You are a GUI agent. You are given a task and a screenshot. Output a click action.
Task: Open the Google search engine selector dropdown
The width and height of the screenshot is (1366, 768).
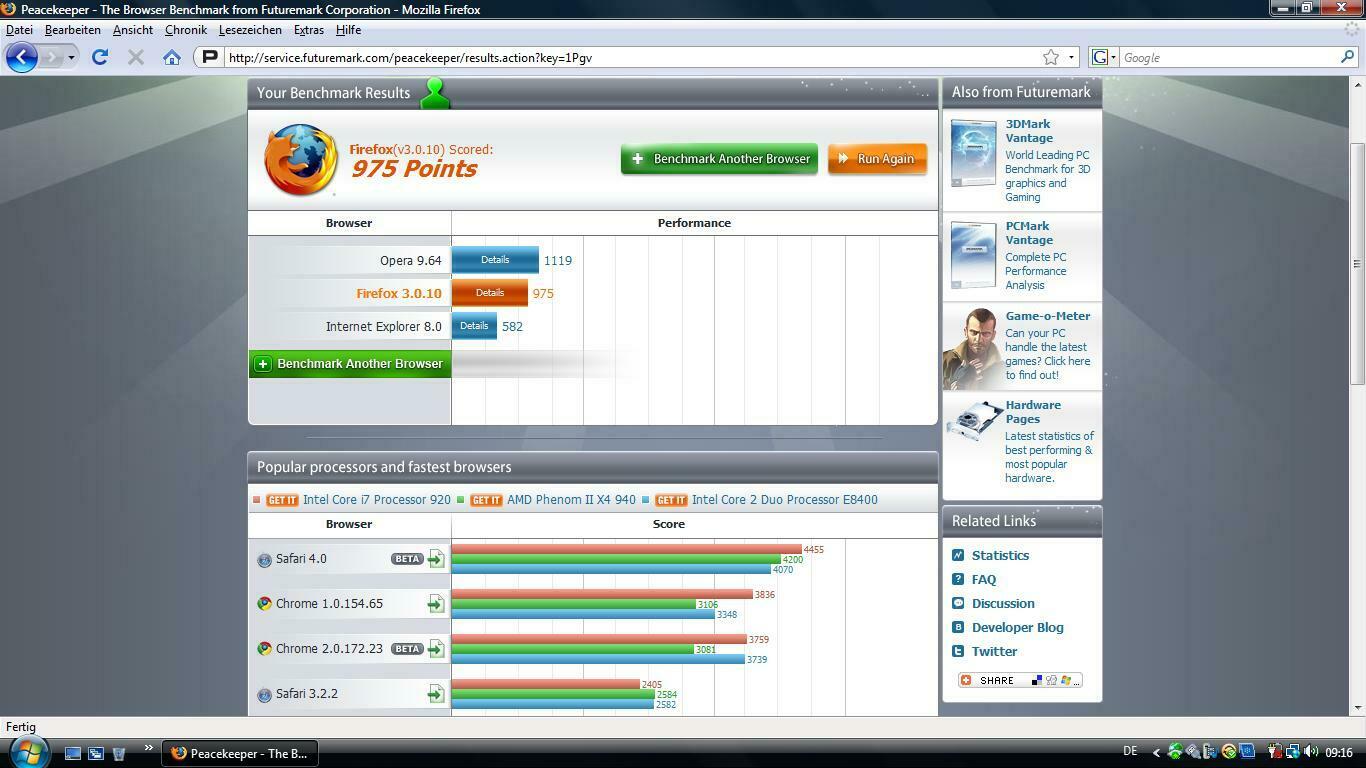point(1103,57)
